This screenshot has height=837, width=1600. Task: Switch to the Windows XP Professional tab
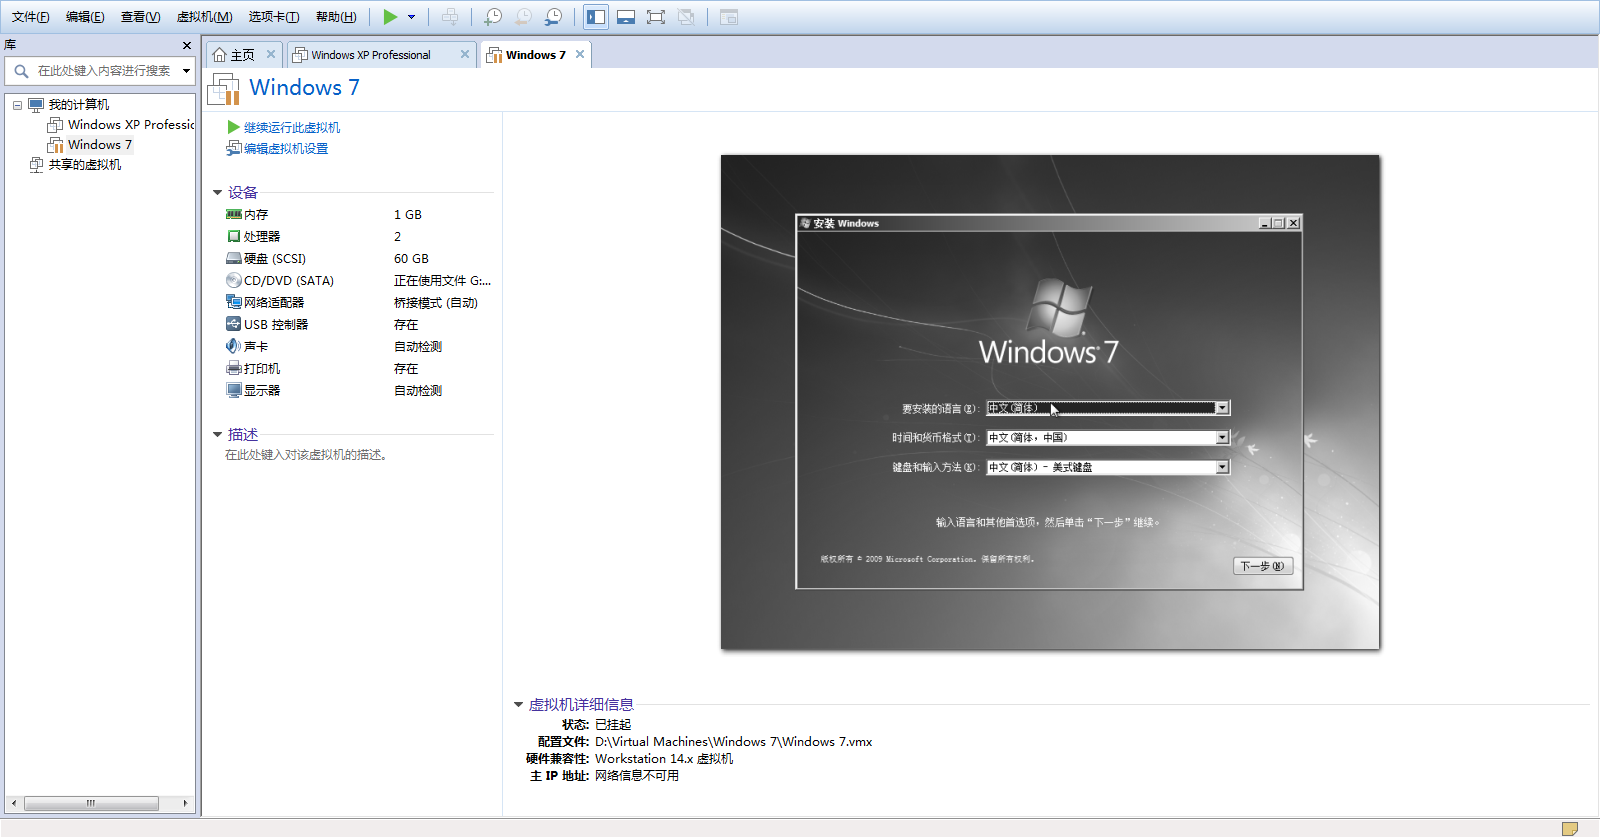[x=371, y=55]
